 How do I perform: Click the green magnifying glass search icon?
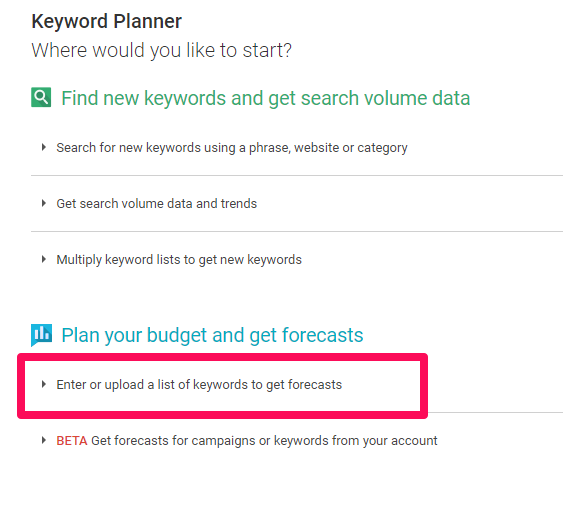(x=41, y=98)
